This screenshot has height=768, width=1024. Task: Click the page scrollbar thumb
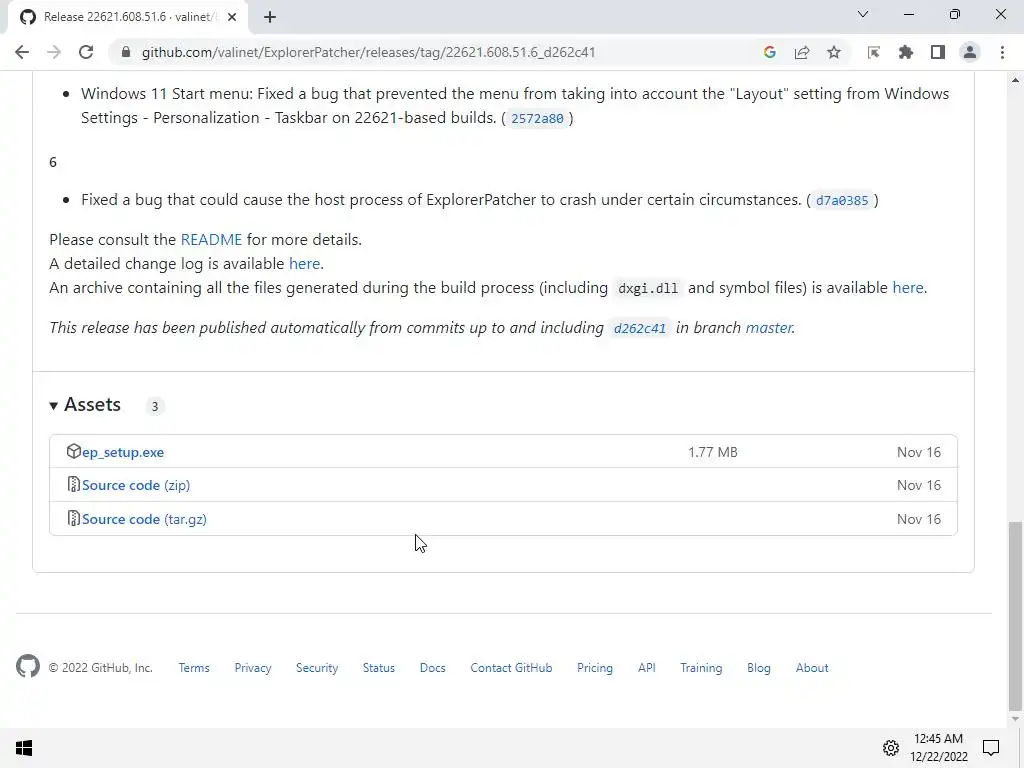coord(1014,615)
